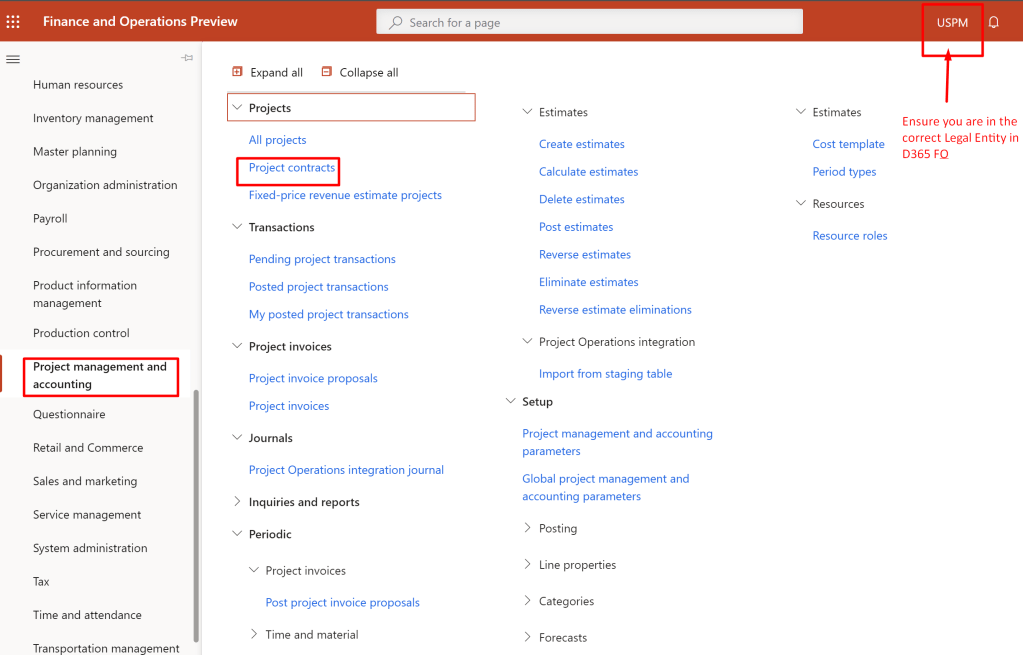Open Pending project transactions

tap(322, 259)
